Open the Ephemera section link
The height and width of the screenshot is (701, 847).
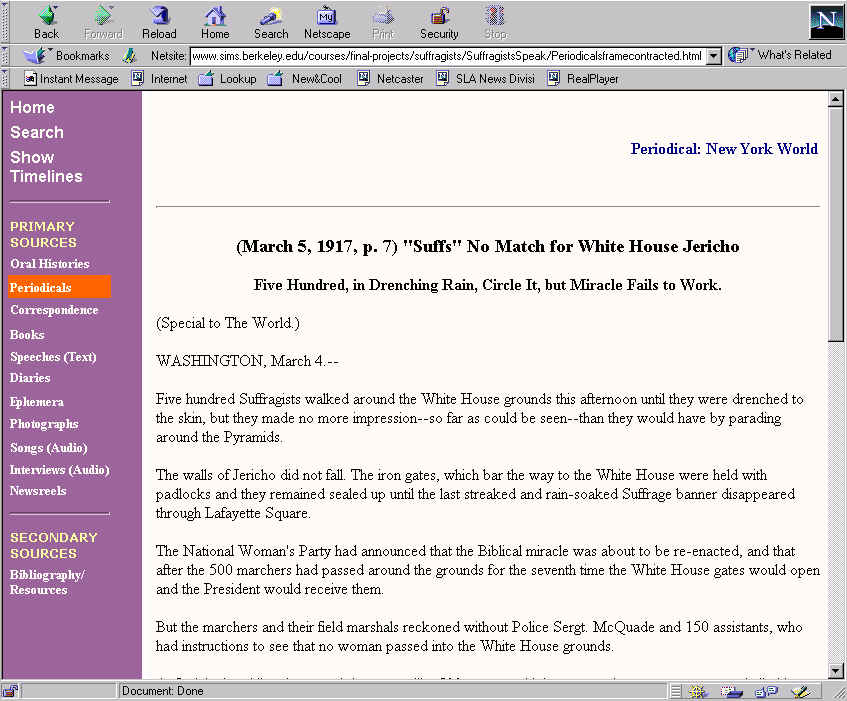click(37, 402)
